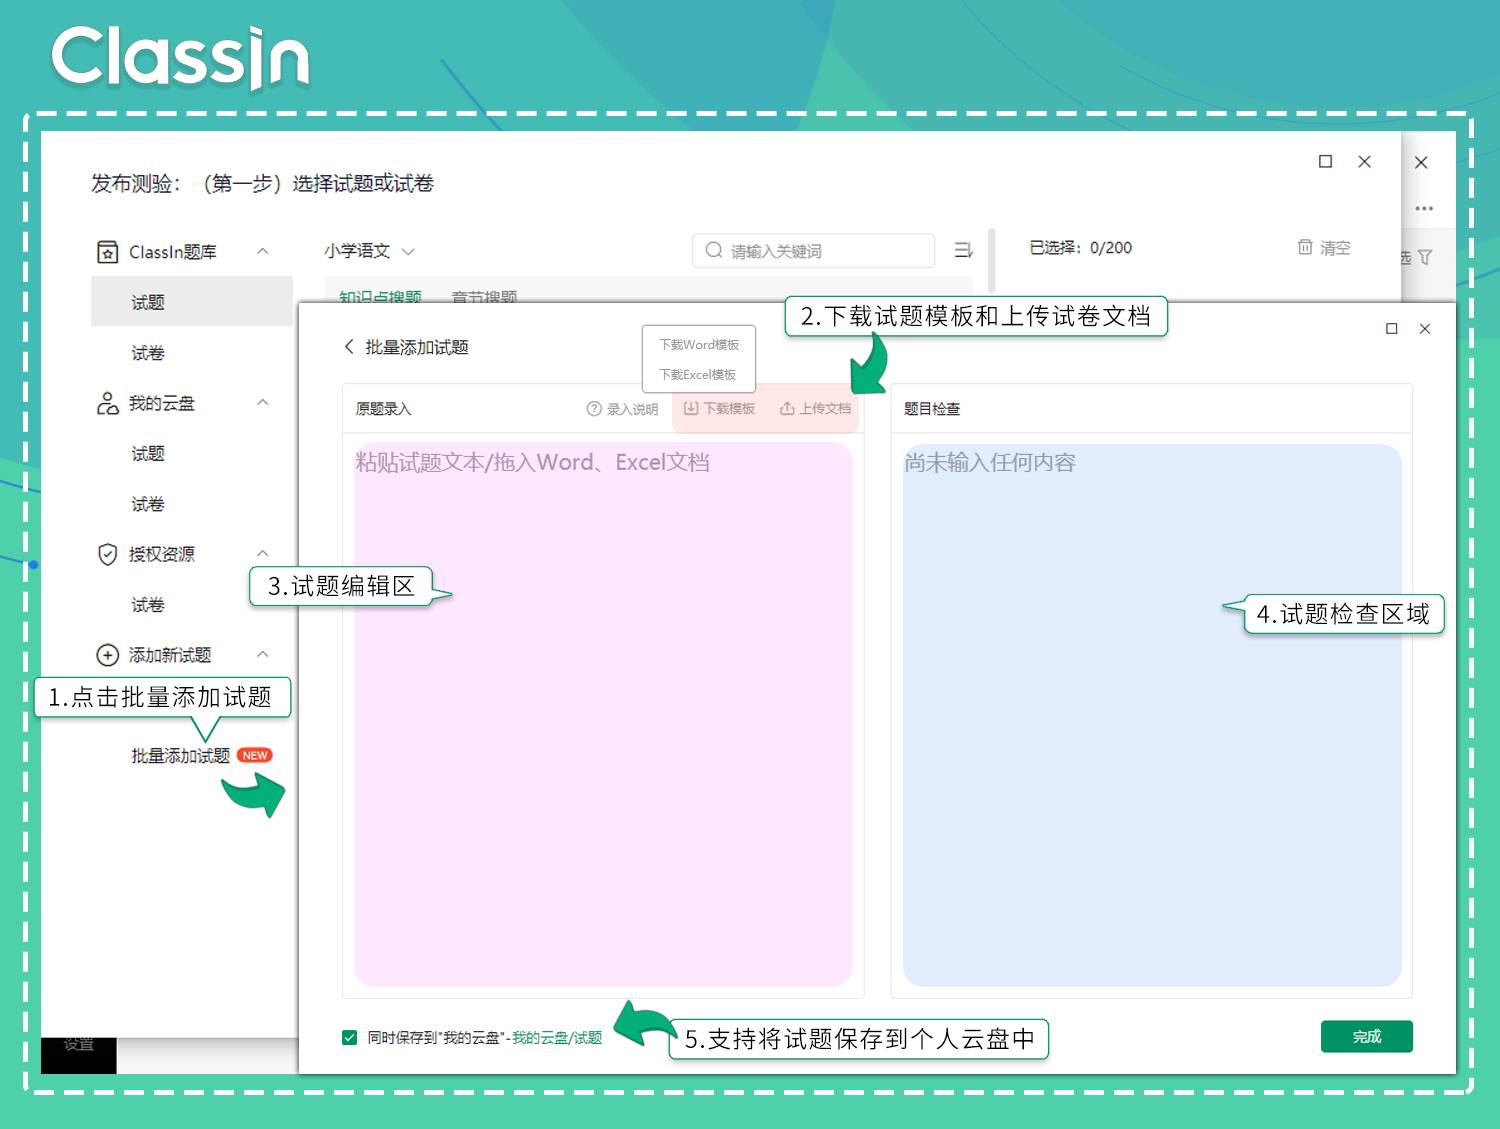This screenshot has height=1129, width=1500.
Task: Uncheck 同时保存到我的云盘 checkbox
Action: tap(349, 1038)
